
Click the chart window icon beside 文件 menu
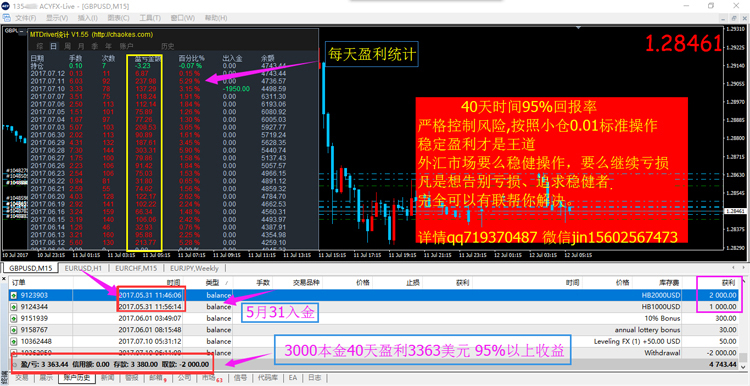point(6,18)
